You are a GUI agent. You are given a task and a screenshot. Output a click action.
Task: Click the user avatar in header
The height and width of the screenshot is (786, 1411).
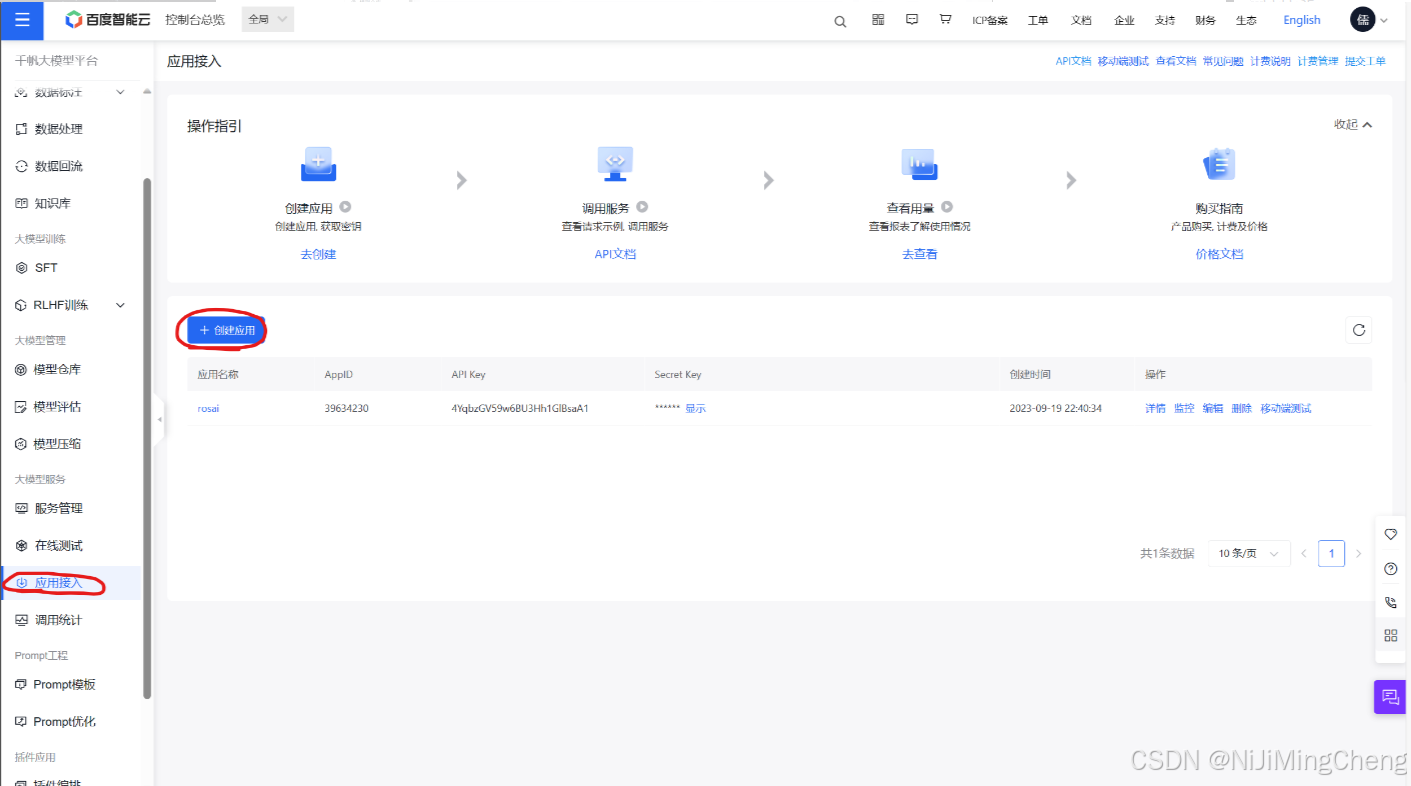pos(1362,20)
